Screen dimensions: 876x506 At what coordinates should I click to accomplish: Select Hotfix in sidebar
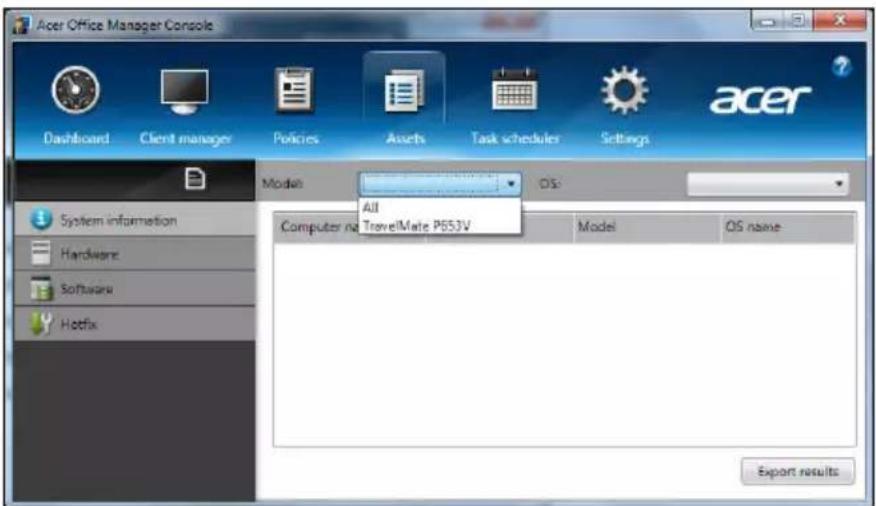(135, 323)
